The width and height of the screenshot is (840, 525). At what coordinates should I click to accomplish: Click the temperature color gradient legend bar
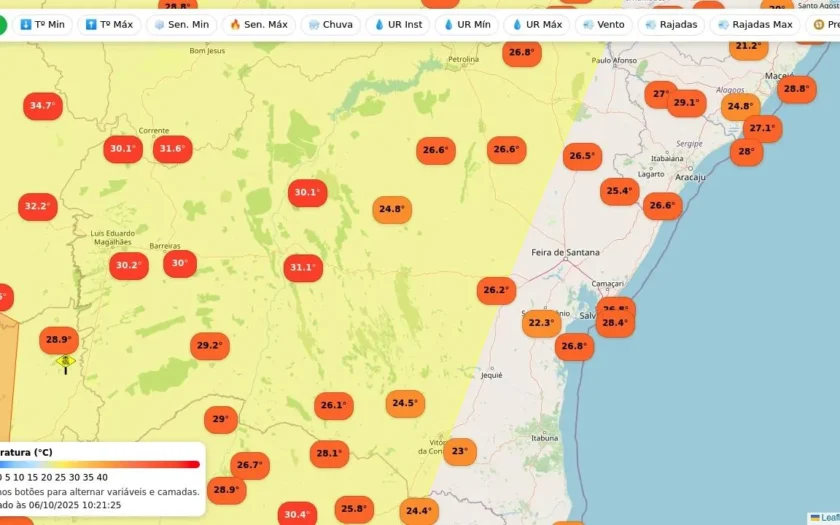(100, 464)
